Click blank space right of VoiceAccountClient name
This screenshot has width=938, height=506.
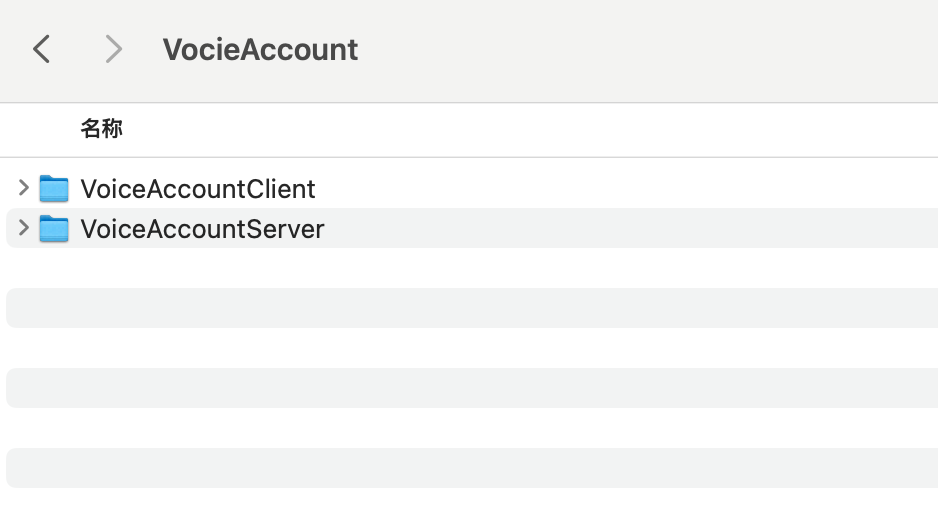pos(620,189)
